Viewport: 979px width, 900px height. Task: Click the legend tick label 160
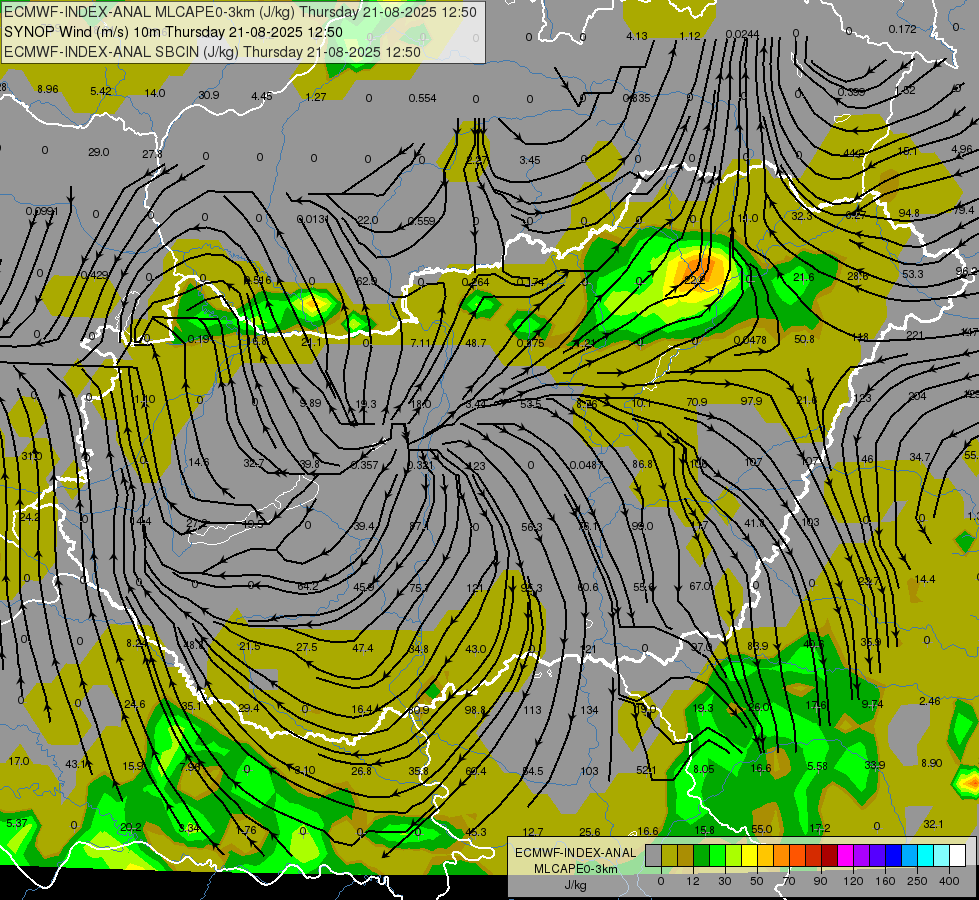[885, 881]
